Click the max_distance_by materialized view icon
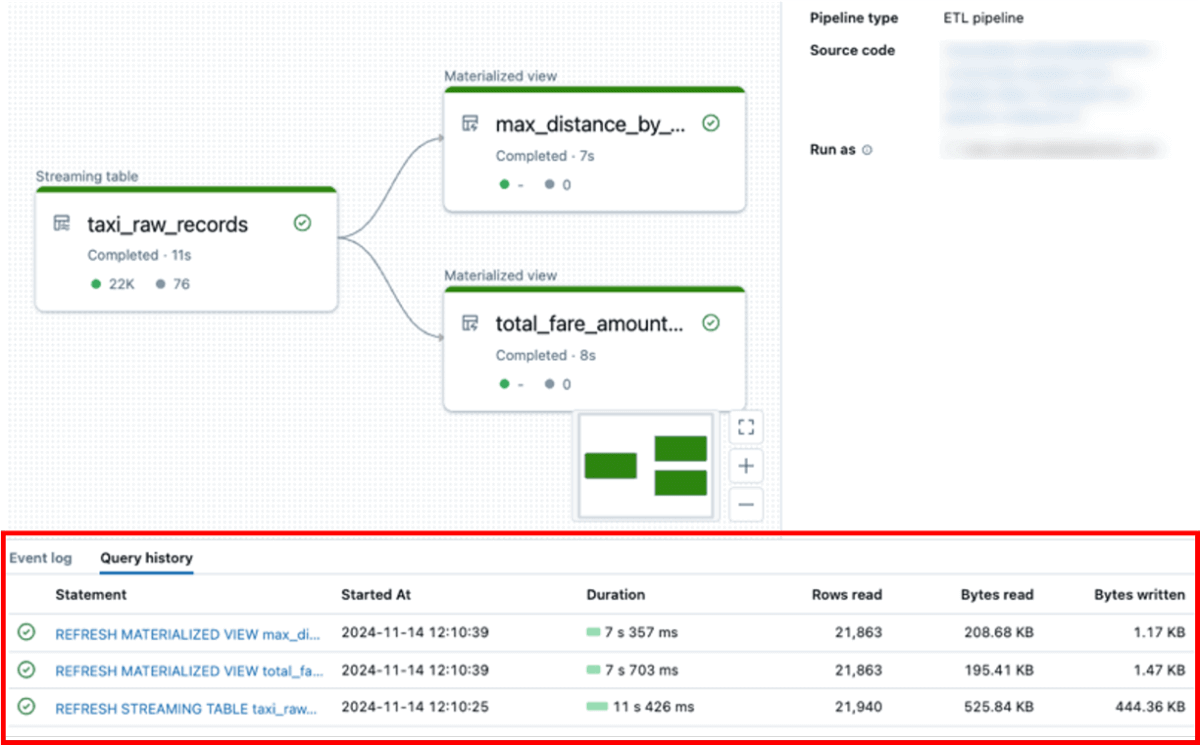The height and width of the screenshot is (745, 1200). (470, 123)
